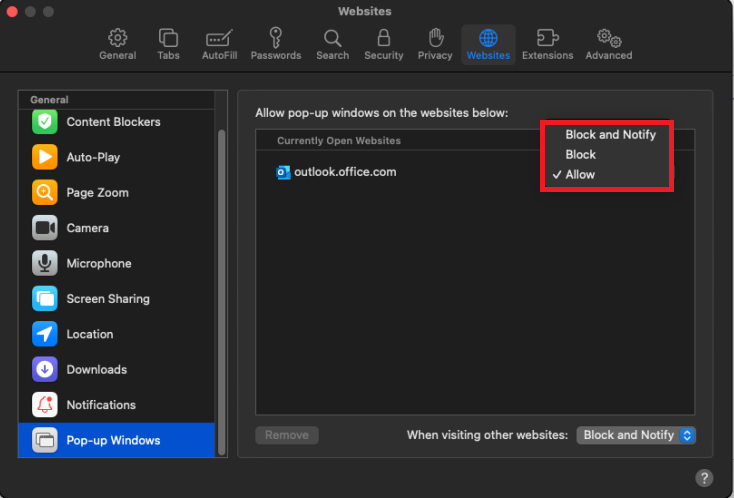The height and width of the screenshot is (498, 734).
Task: Select Auto-Play in the sidebar
Action: pos(93,157)
